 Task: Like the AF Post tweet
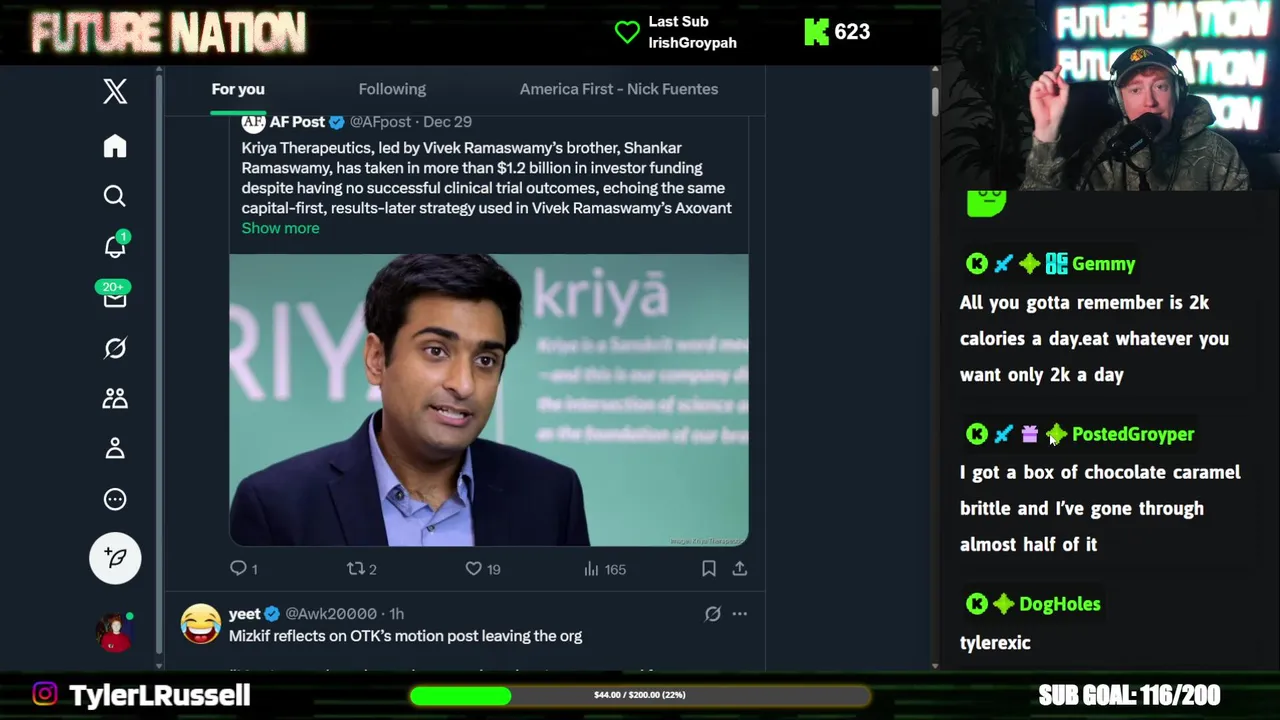(474, 569)
